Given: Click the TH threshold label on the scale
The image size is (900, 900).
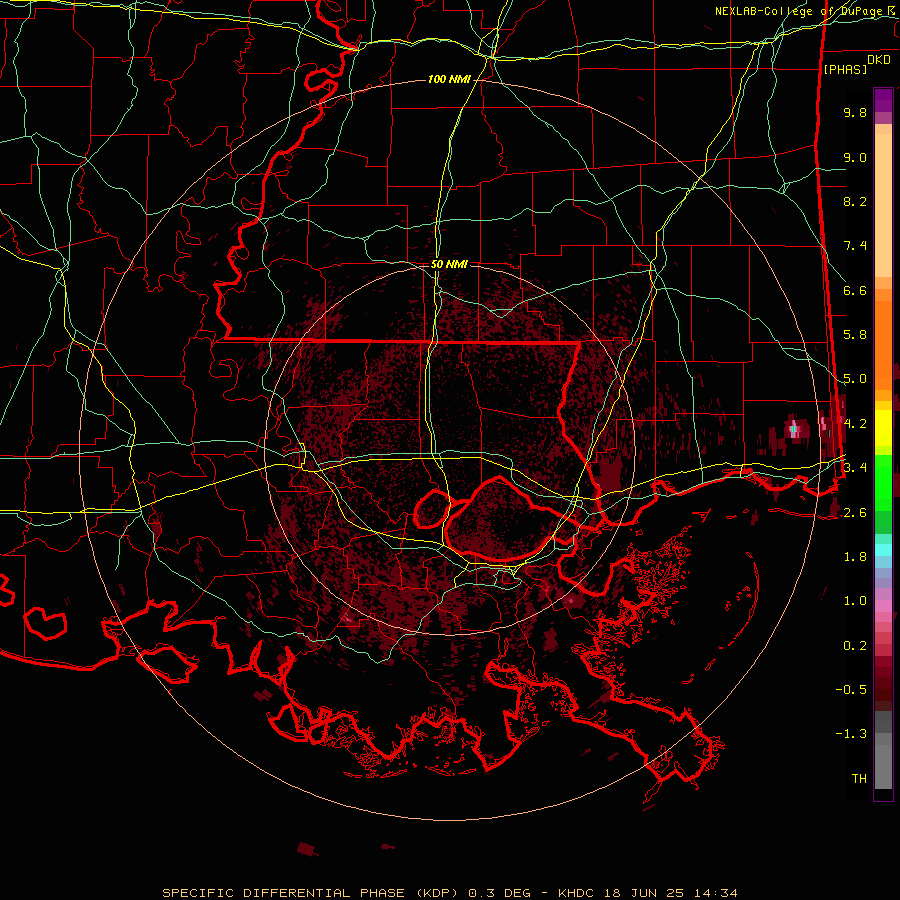Looking at the screenshot, I should (x=859, y=779).
